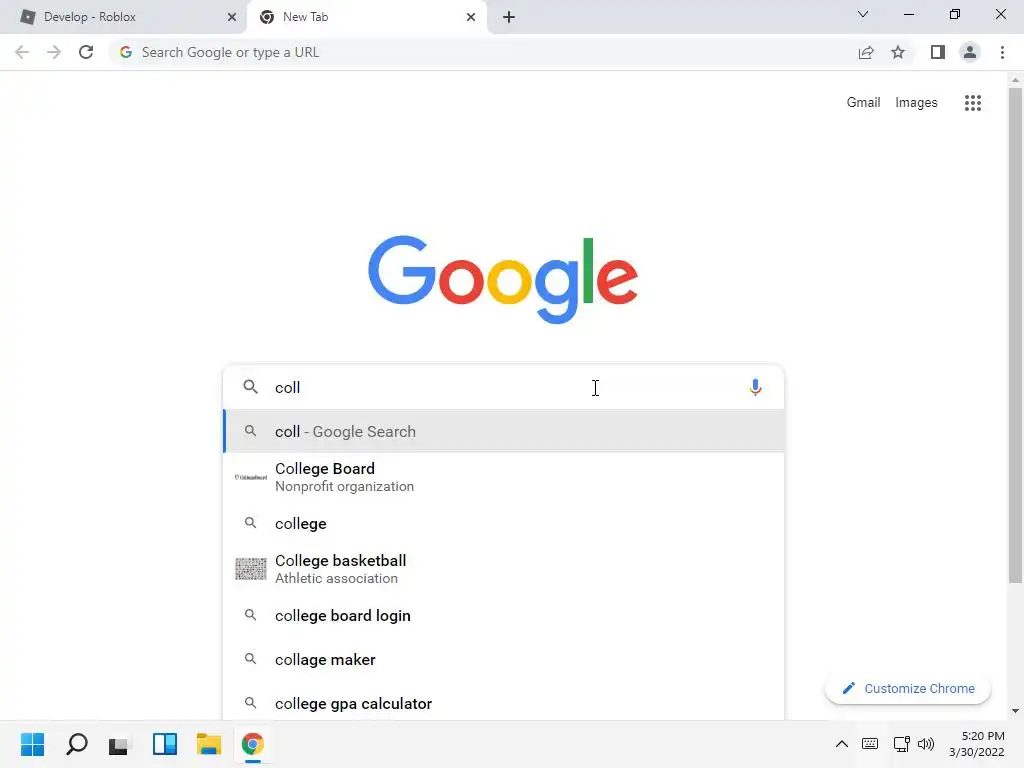Select the 'coll - Google Search' suggestion
The image size is (1024, 768).
click(503, 432)
